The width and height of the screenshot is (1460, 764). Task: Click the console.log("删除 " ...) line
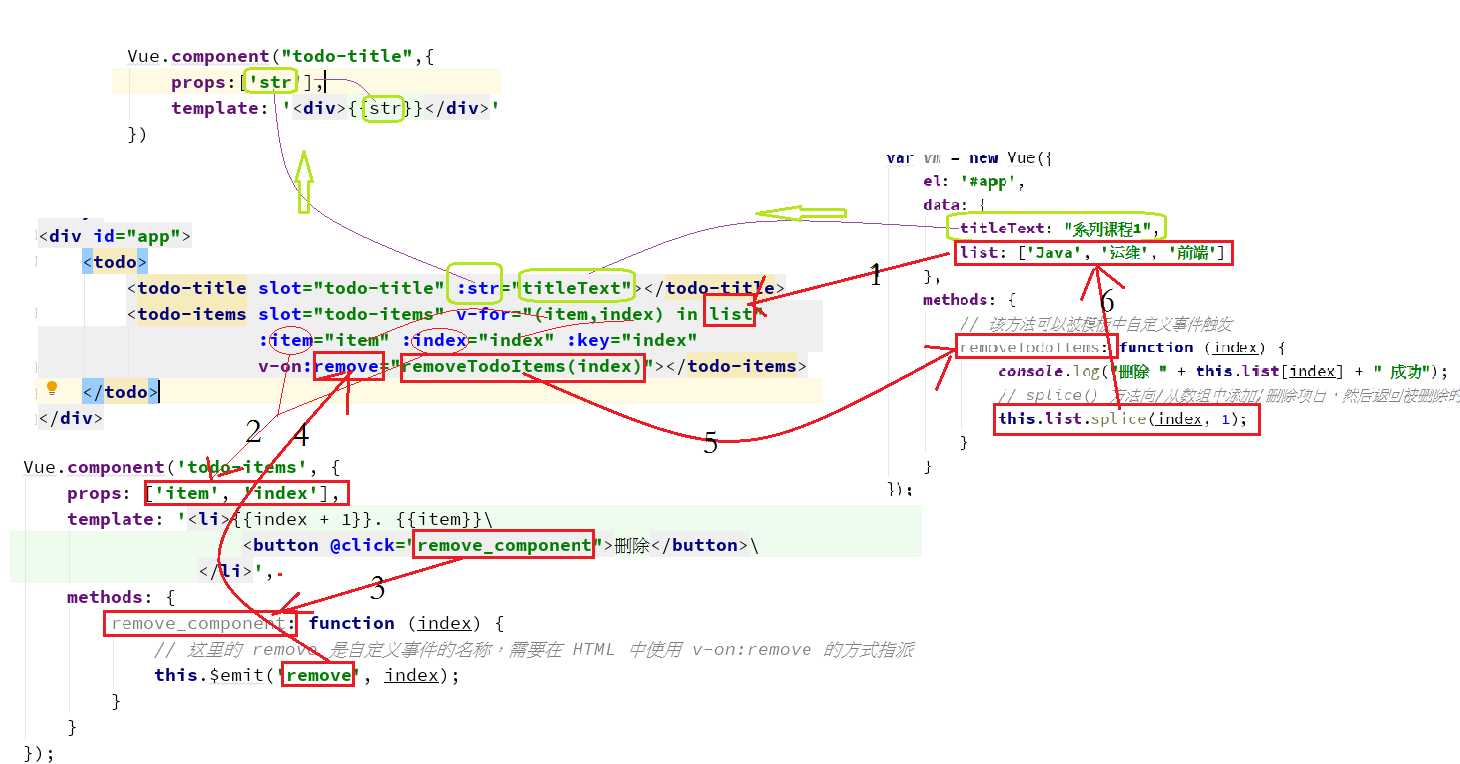(x=1223, y=371)
